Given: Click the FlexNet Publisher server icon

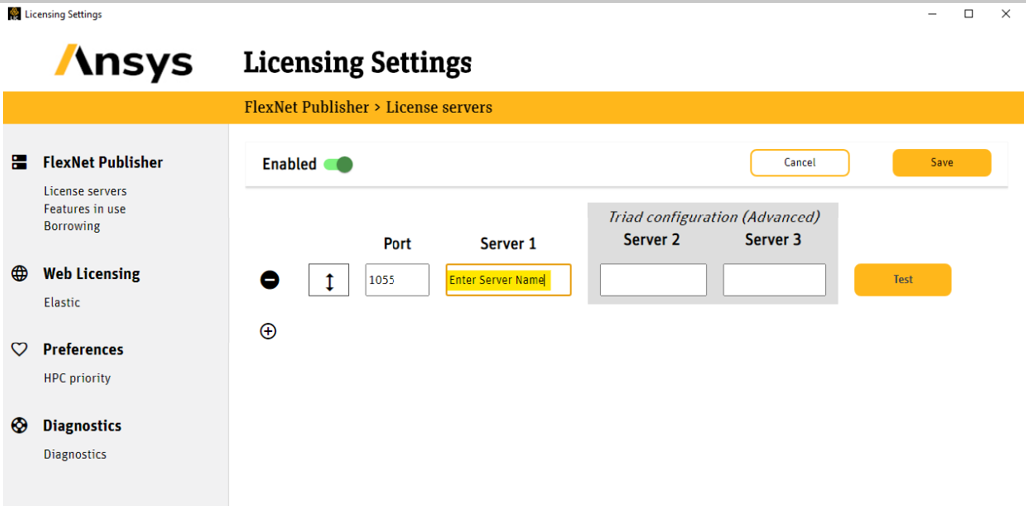Looking at the screenshot, I should 19,162.
